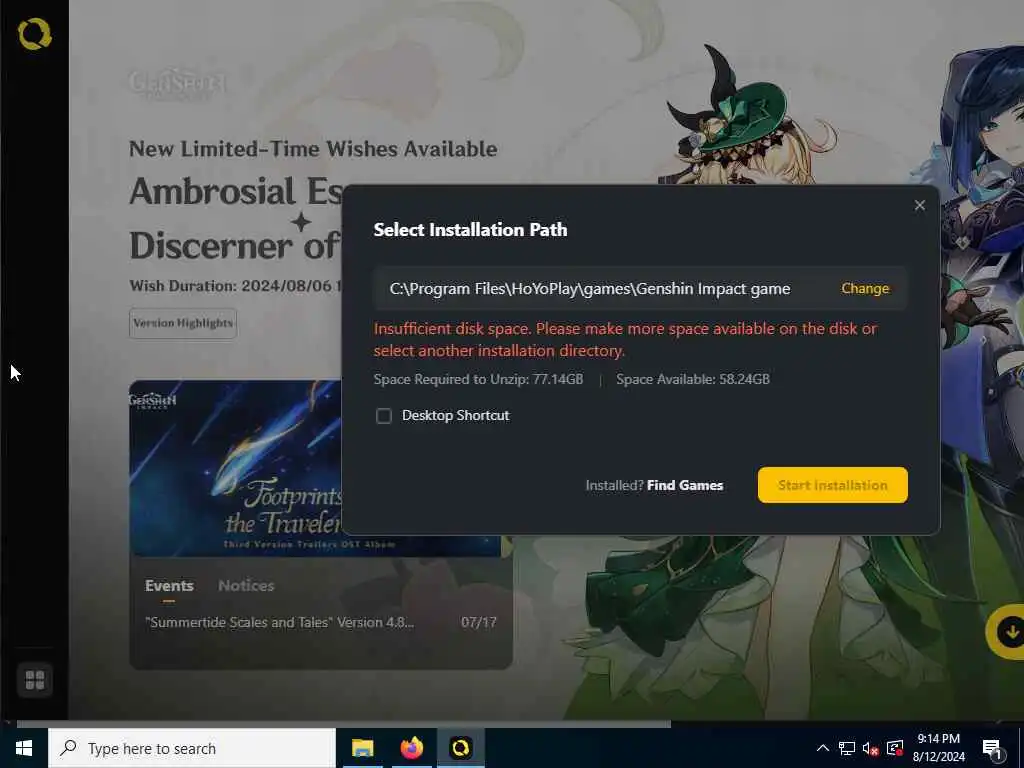Click the Type here to search box
The width and height of the screenshot is (1024, 768).
coord(192,748)
